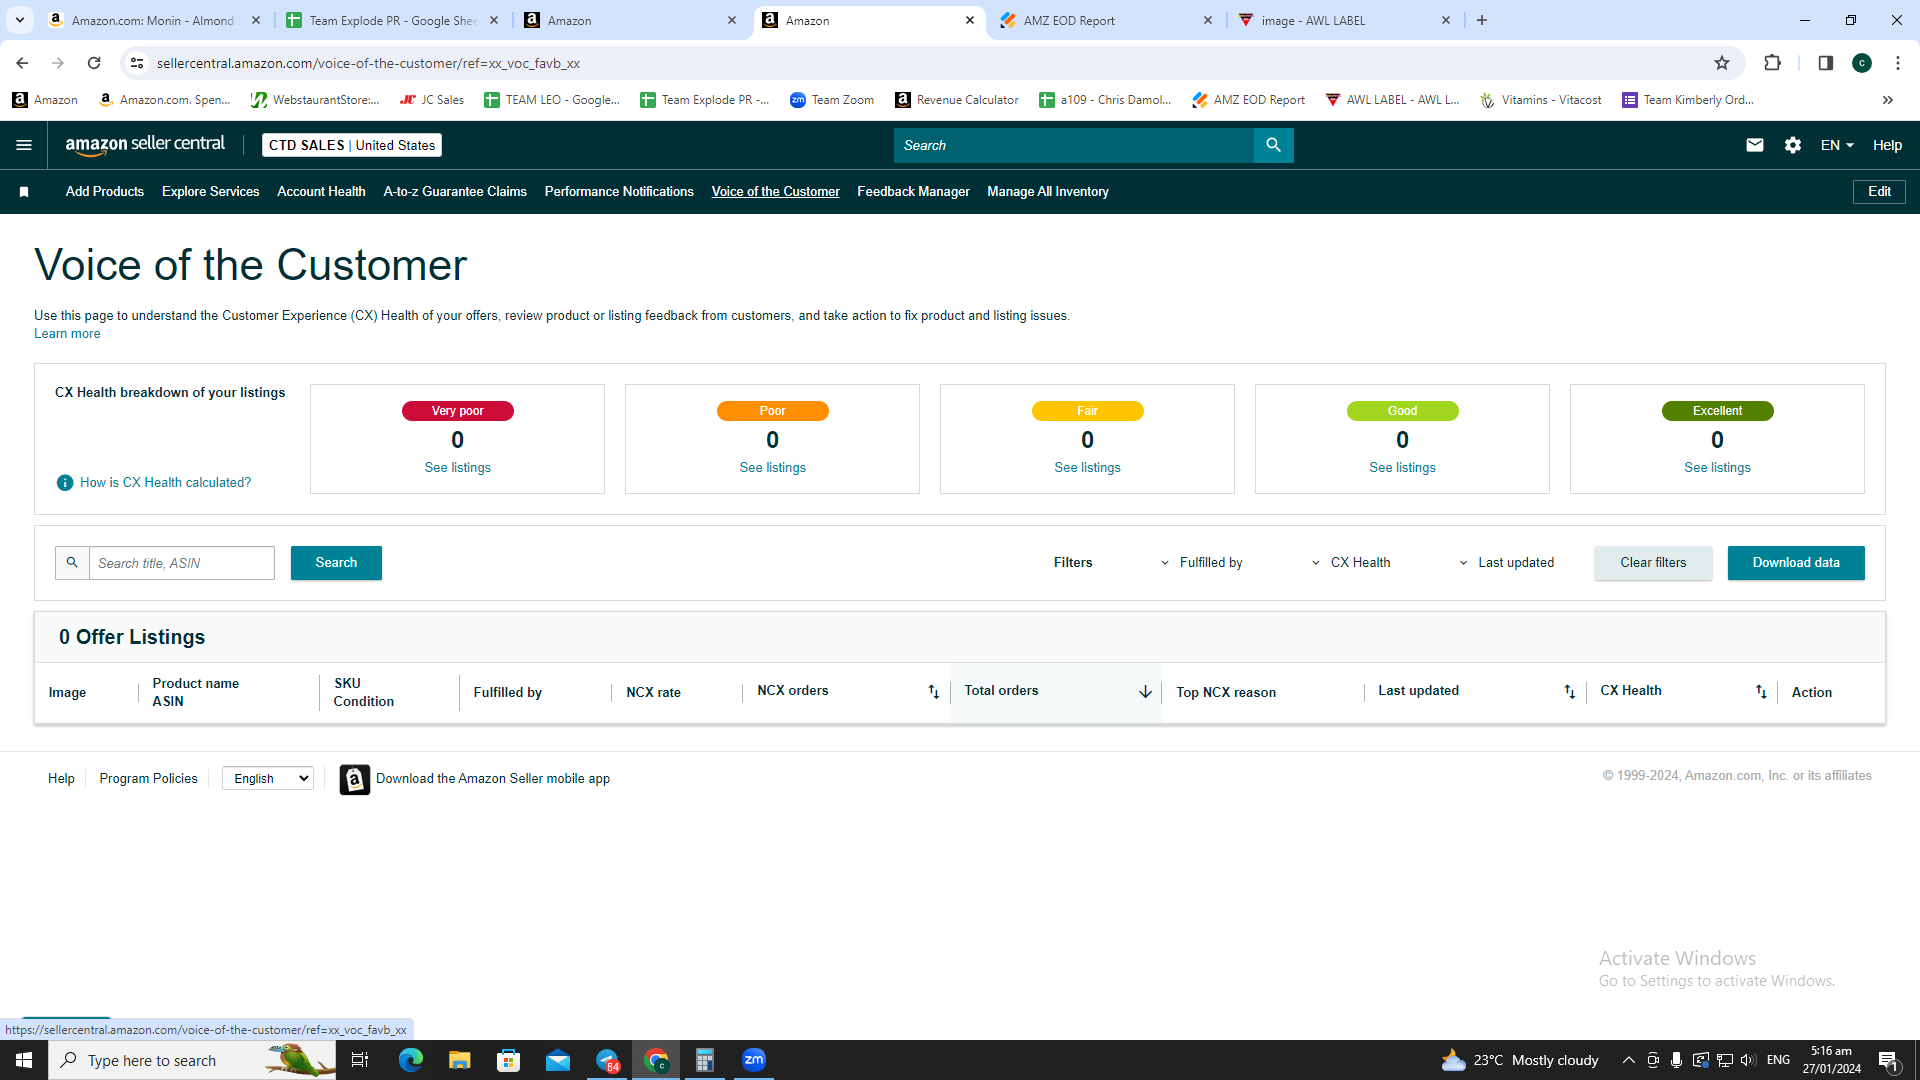Open Explore Services in the nav bar

[x=211, y=192]
